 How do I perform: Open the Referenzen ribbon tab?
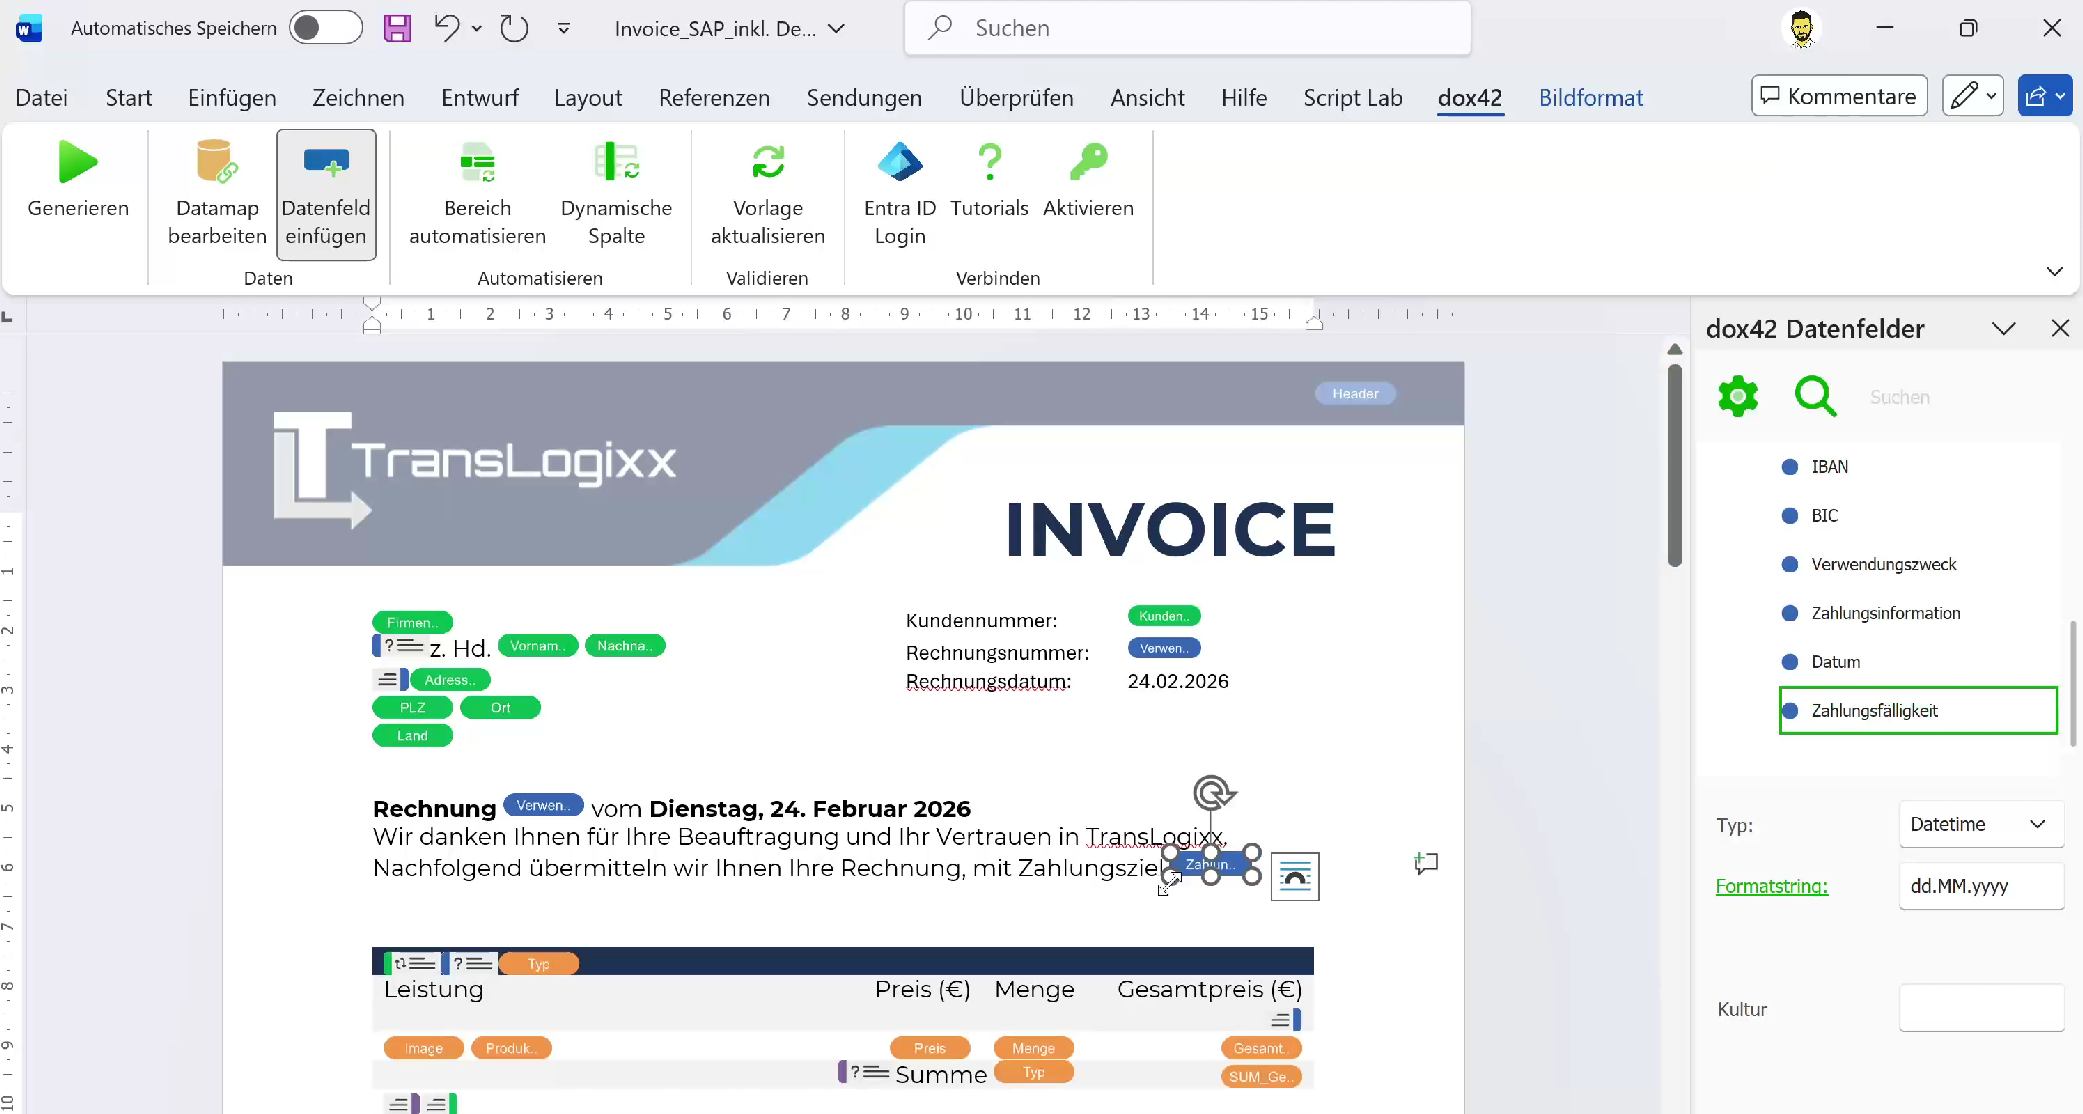tap(714, 98)
